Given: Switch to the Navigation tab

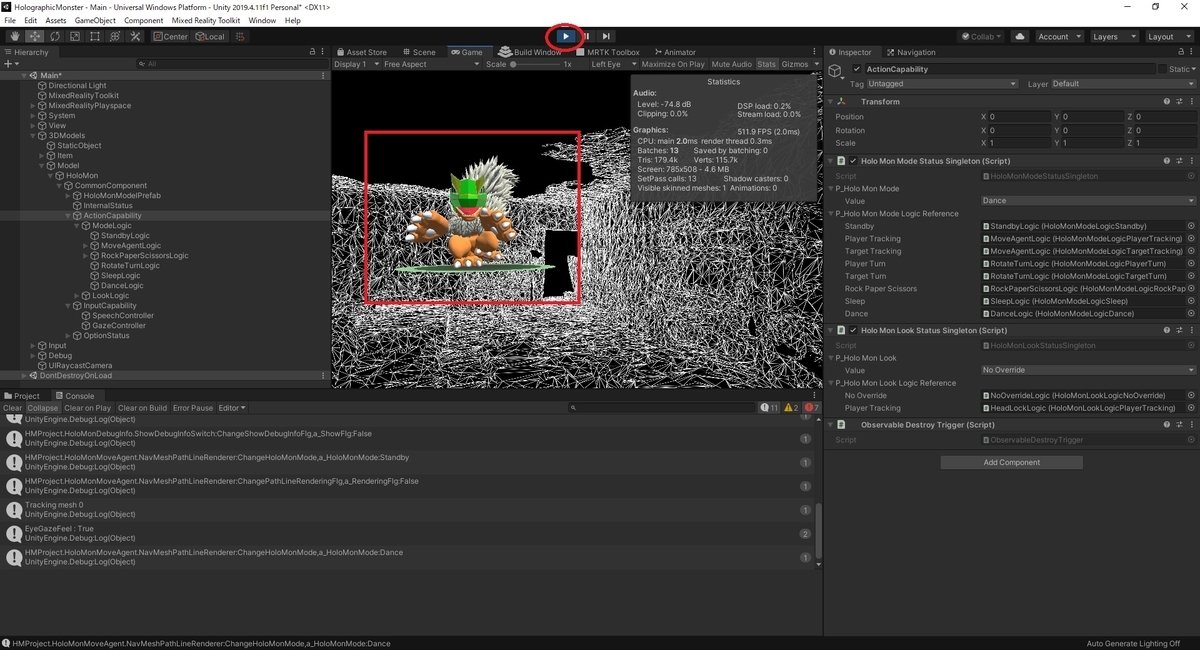Looking at the screenshot, I should click(x=911, y=52).
